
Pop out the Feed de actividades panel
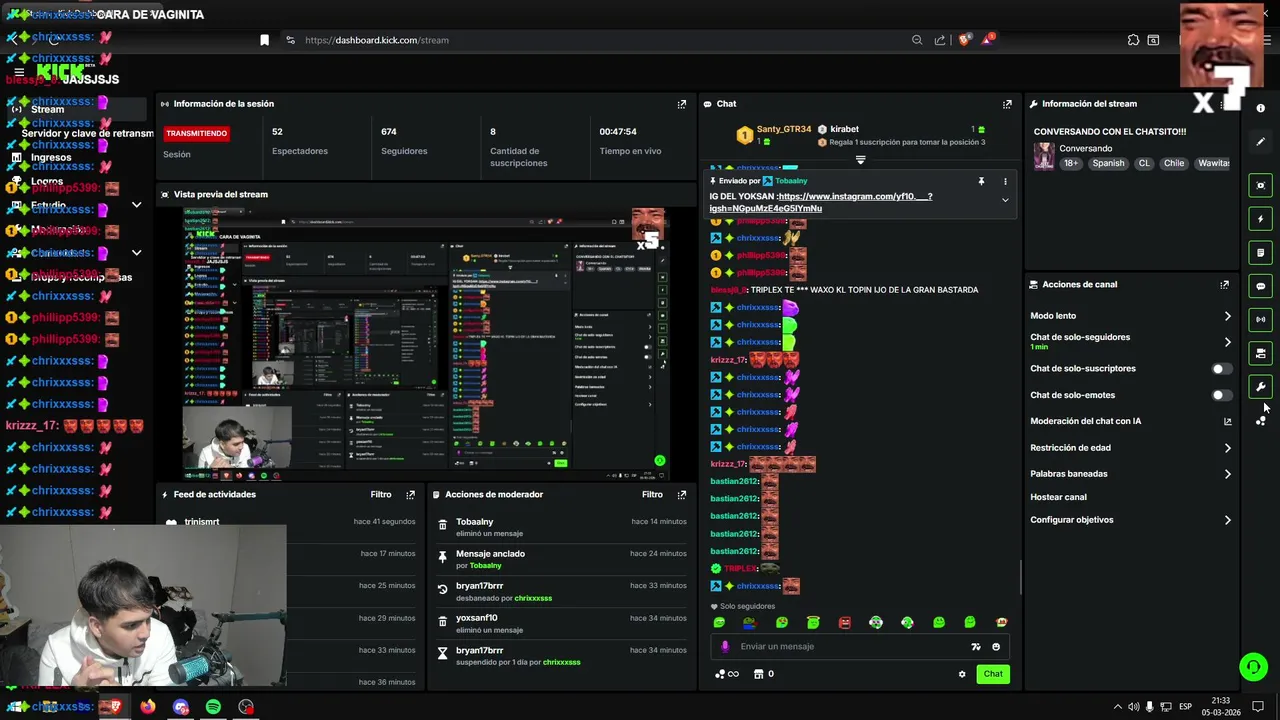click(x=410, y=495)
